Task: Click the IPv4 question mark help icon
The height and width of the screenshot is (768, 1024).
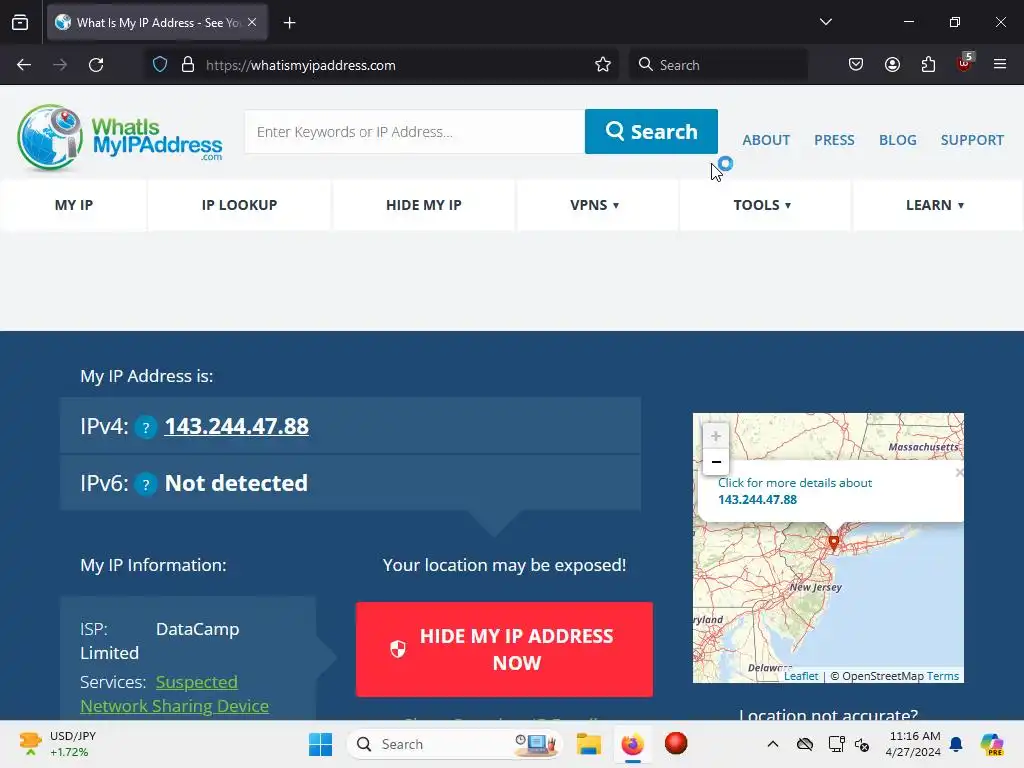Action: [x=146, y=428]
